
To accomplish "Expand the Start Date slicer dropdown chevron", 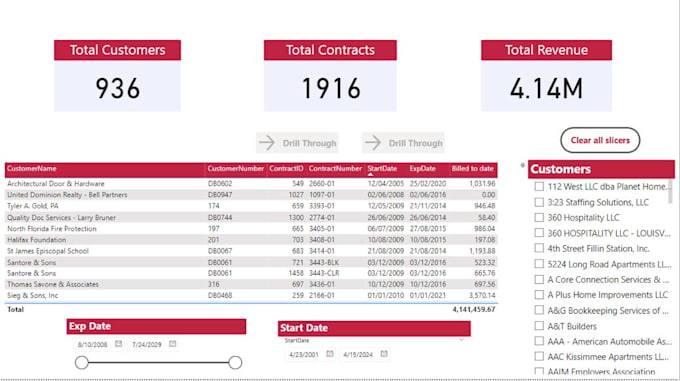I will [x=461, y=340].
